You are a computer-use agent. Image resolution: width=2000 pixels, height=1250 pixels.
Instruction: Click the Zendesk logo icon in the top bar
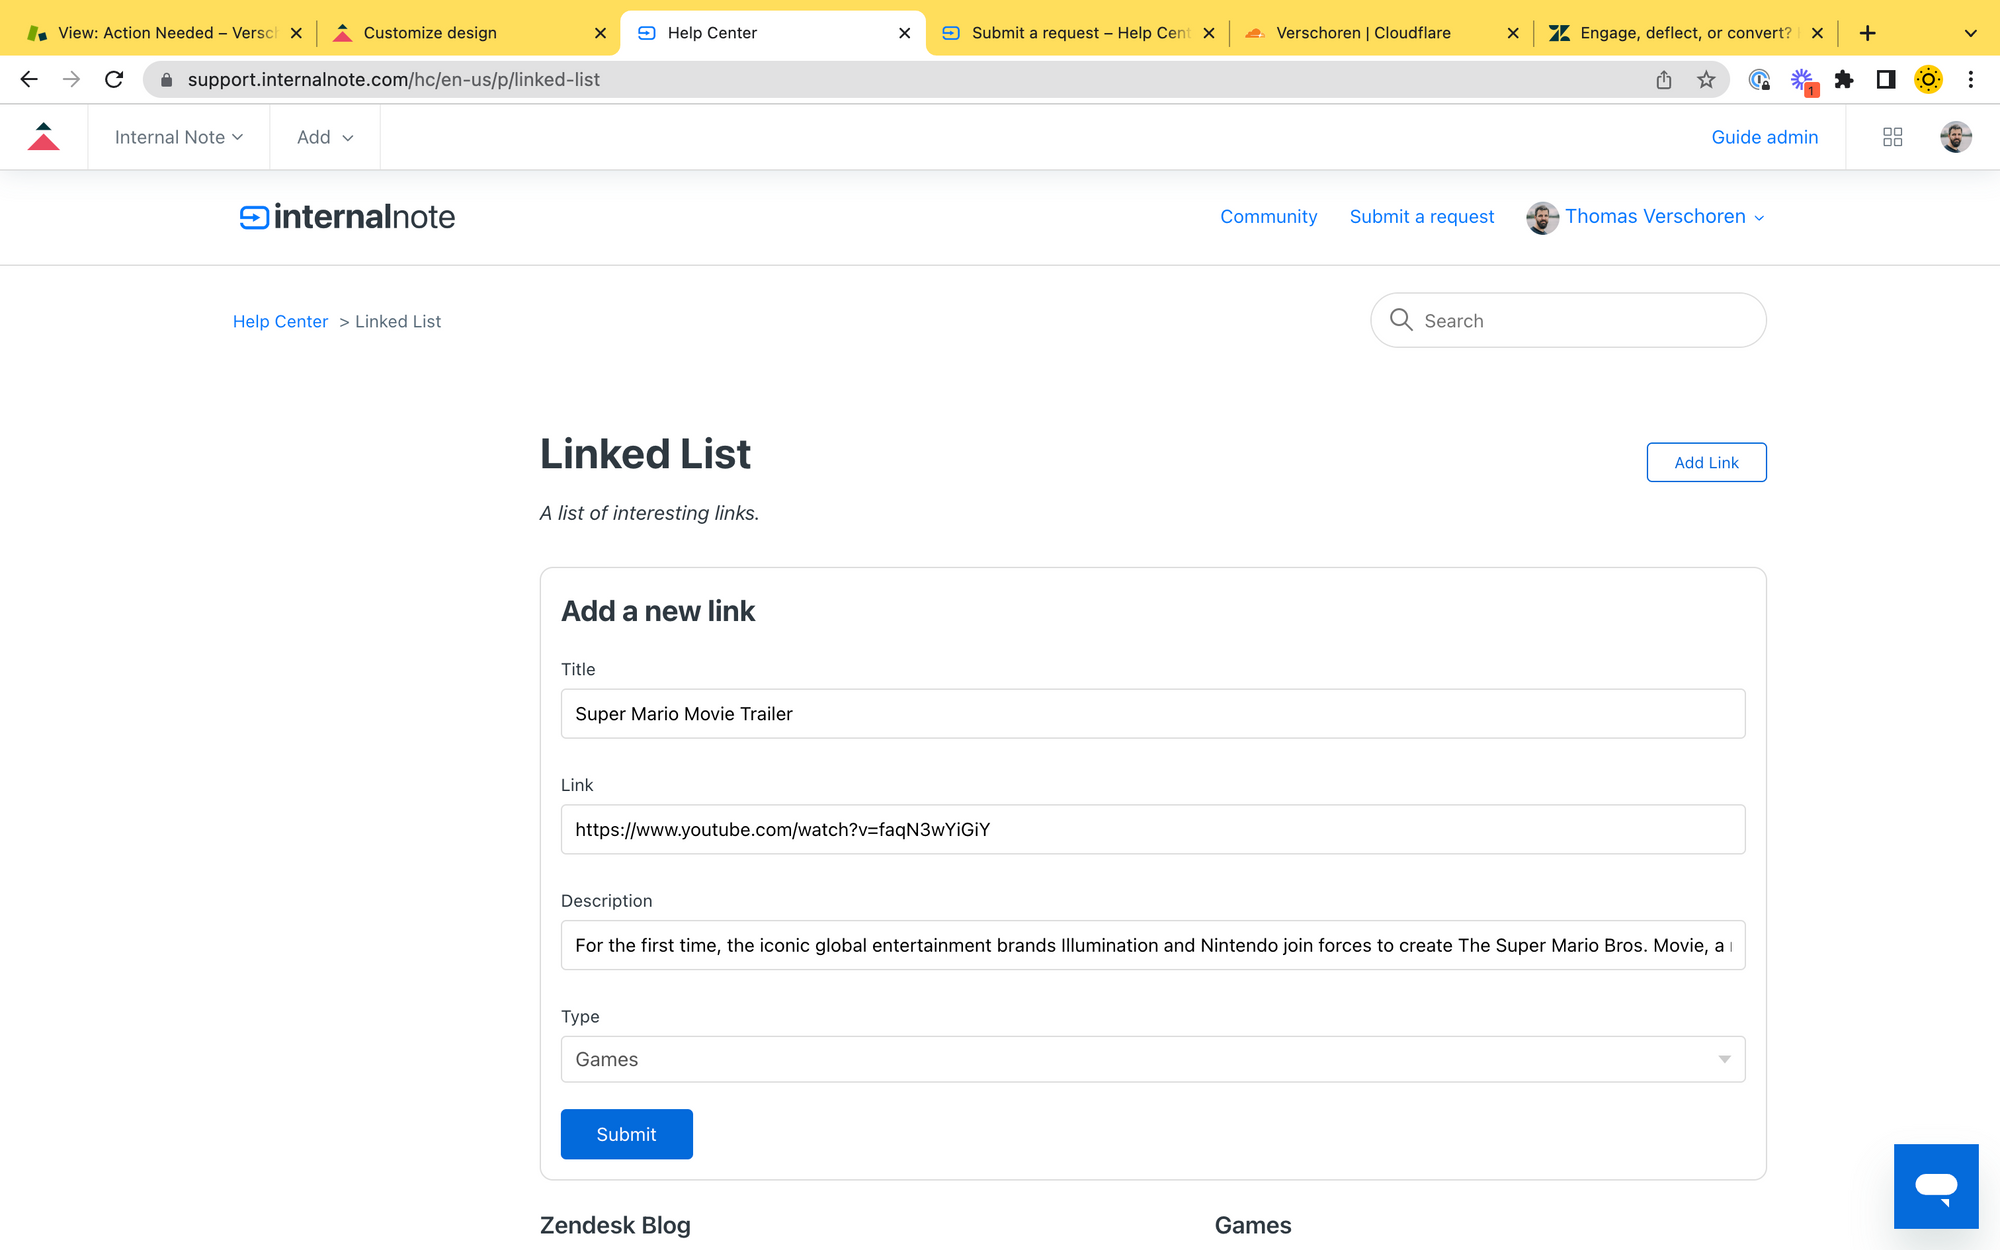click(44, 137)
